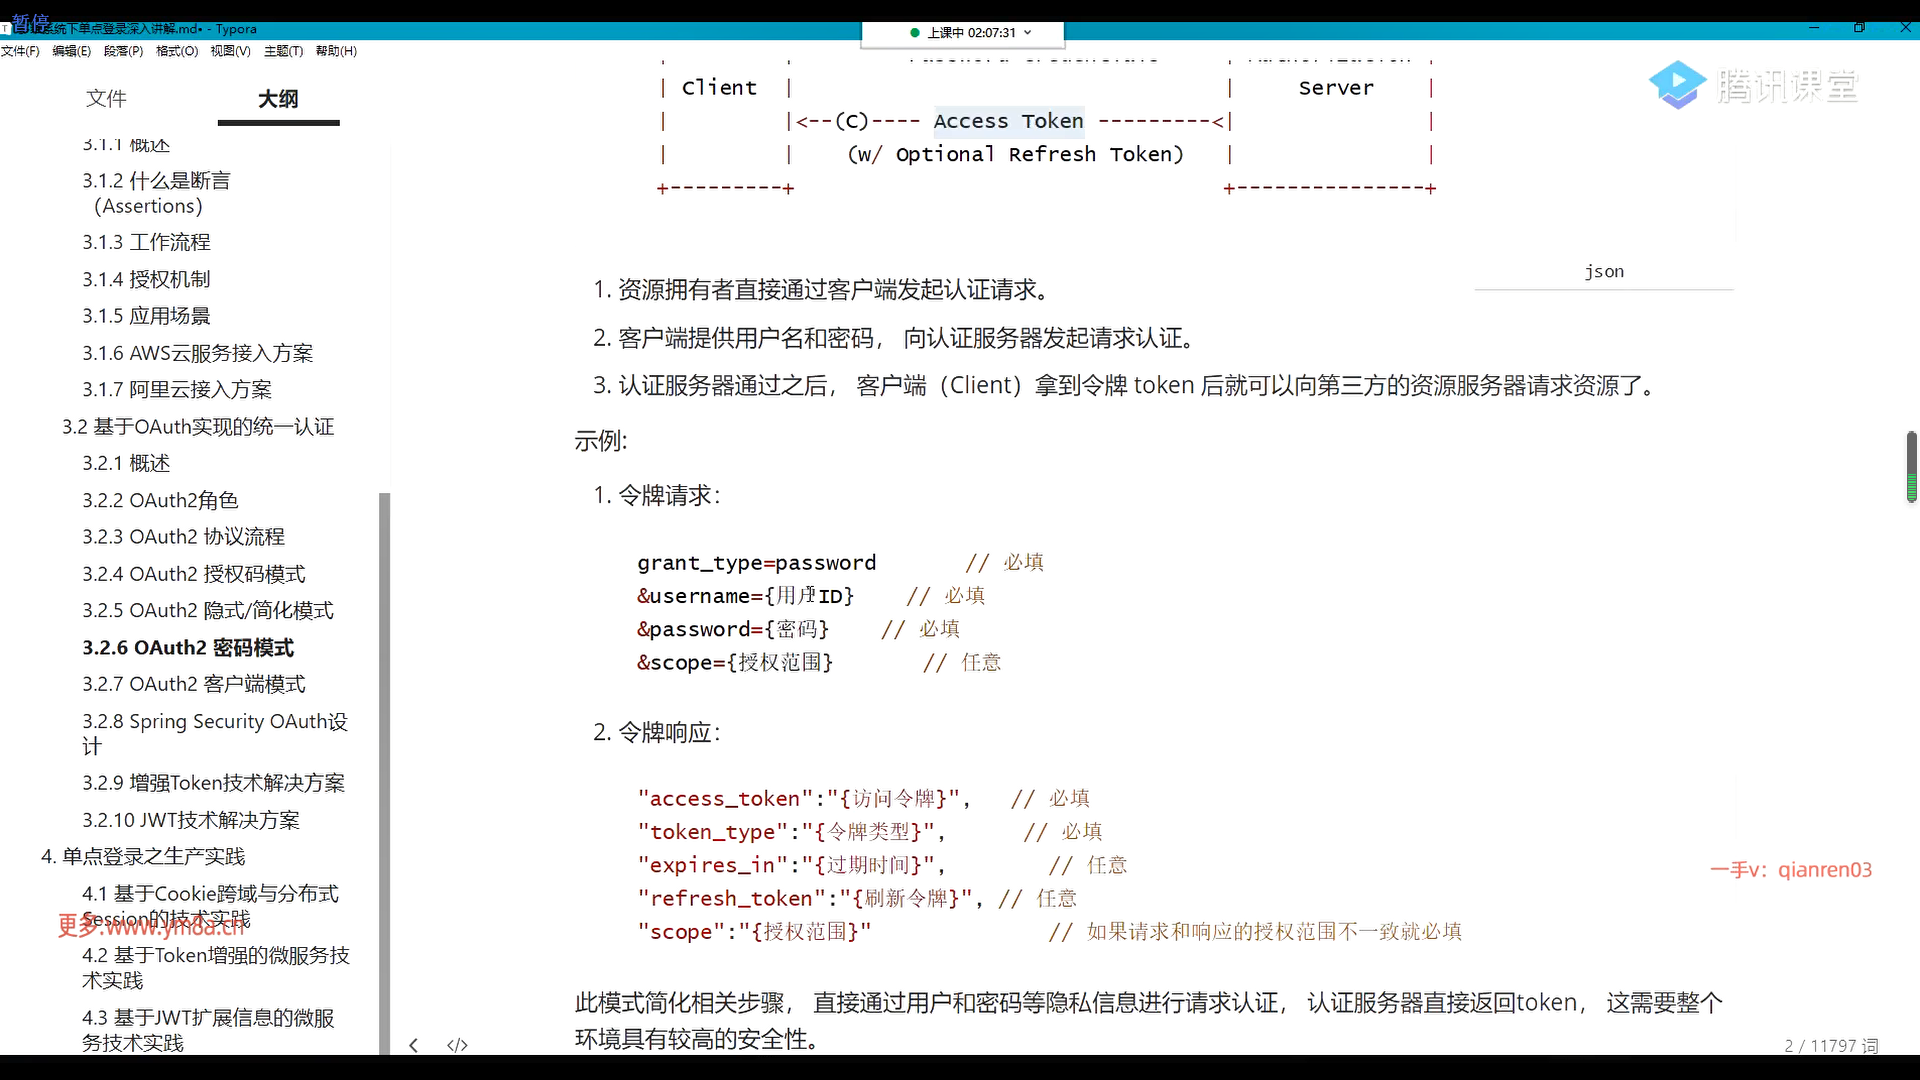Viewport: 1920px width, 1080px height.
Task: Open 3.1.6 AWS云服务接入方案 outline entry
Action: click(197, 353)
